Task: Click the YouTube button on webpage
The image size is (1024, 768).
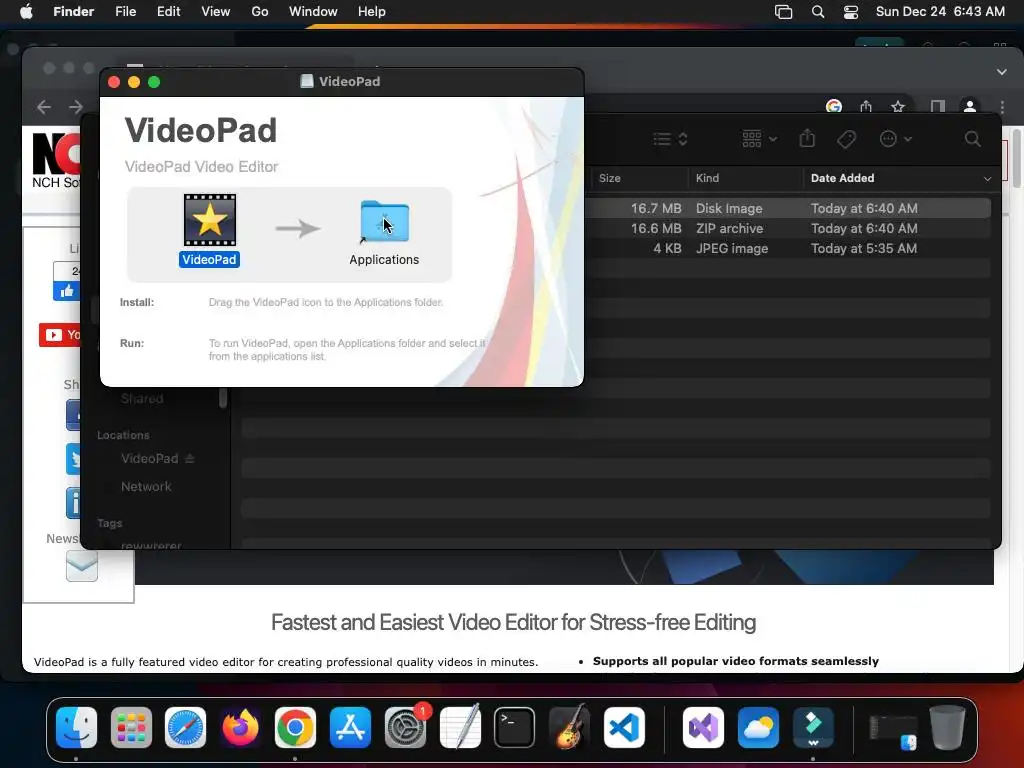Action: (59, 335)
